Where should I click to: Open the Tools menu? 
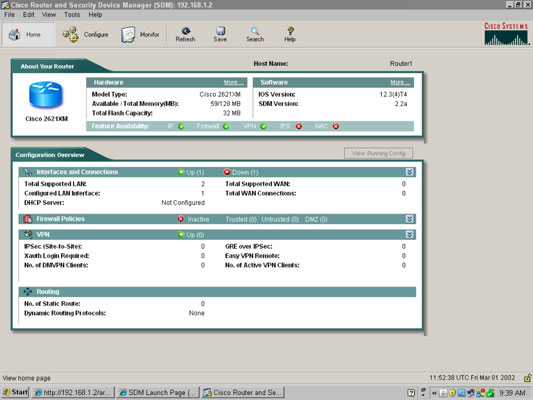(x=72, y=15)
